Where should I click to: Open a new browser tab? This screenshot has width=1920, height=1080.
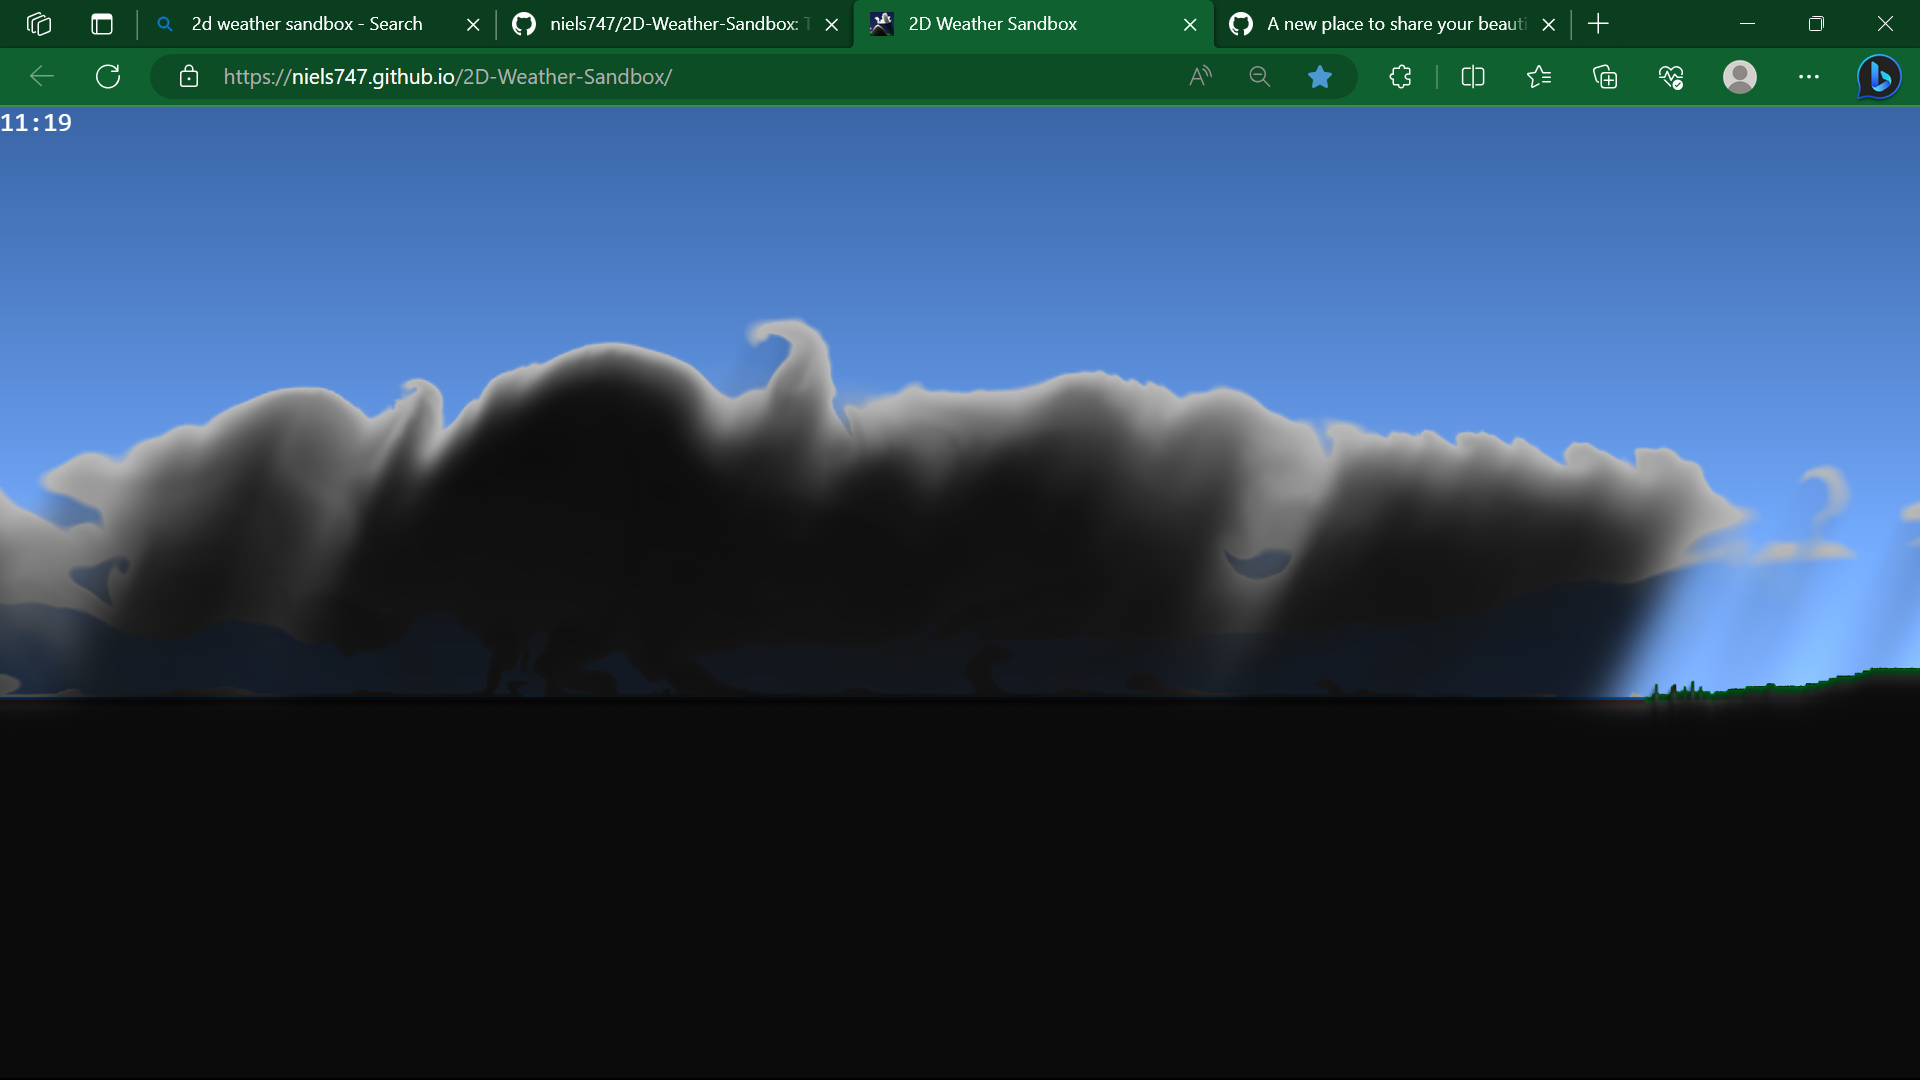pyautogui.click(x=1598, y=23)
